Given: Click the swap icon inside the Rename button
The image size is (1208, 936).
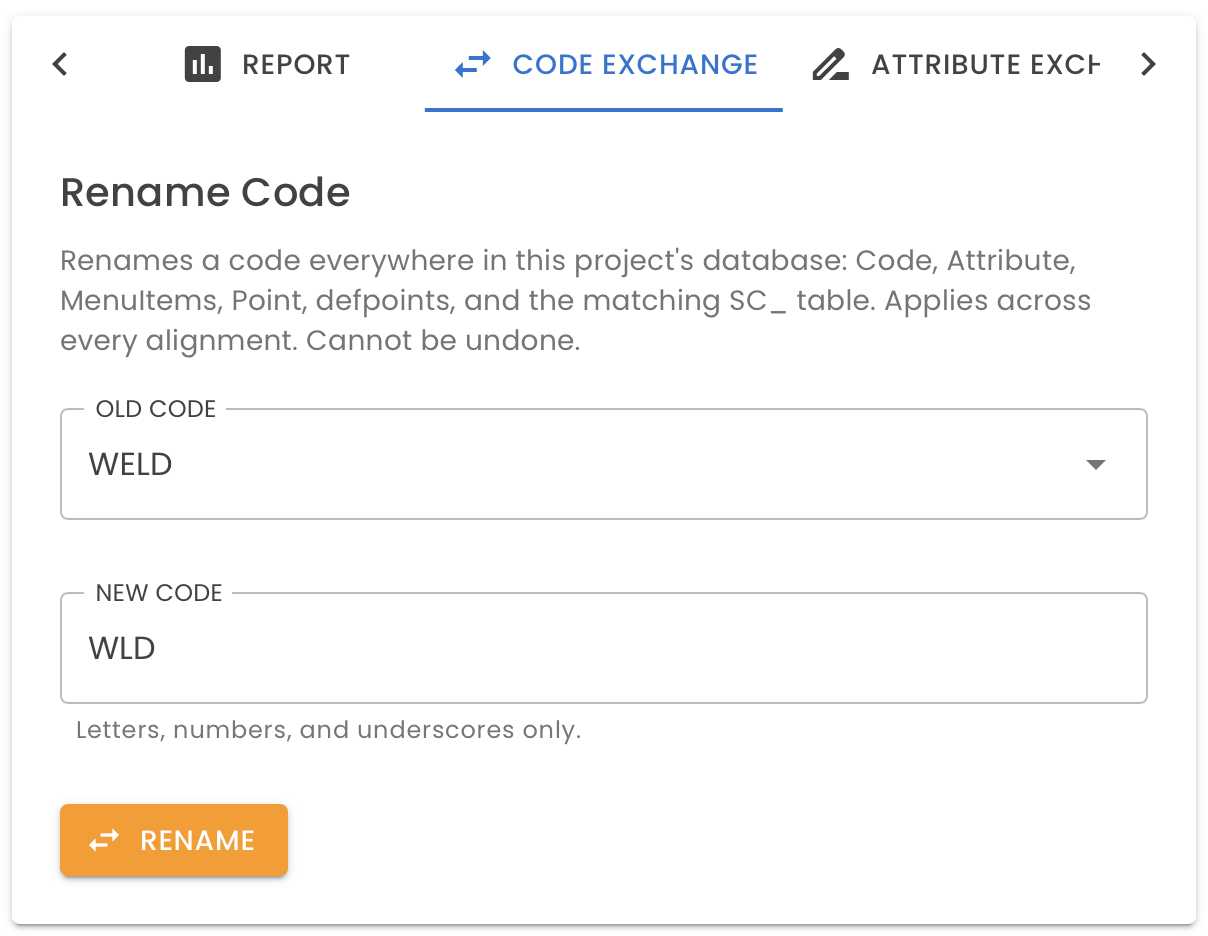Looking at the screenshot, I should pos(103,840).
